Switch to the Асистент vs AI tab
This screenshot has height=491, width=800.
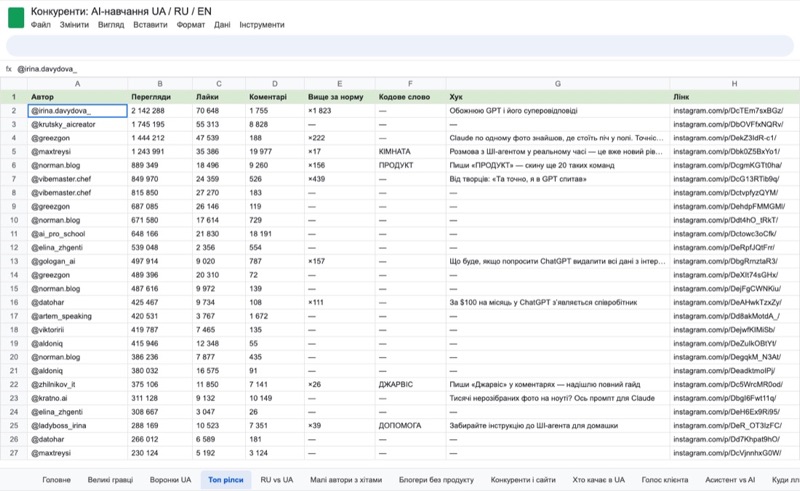(730, 480)
